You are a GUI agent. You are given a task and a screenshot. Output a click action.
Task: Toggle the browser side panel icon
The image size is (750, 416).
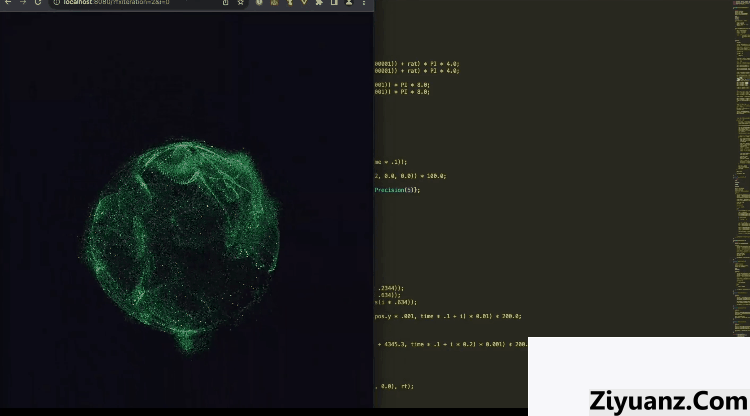333,3
